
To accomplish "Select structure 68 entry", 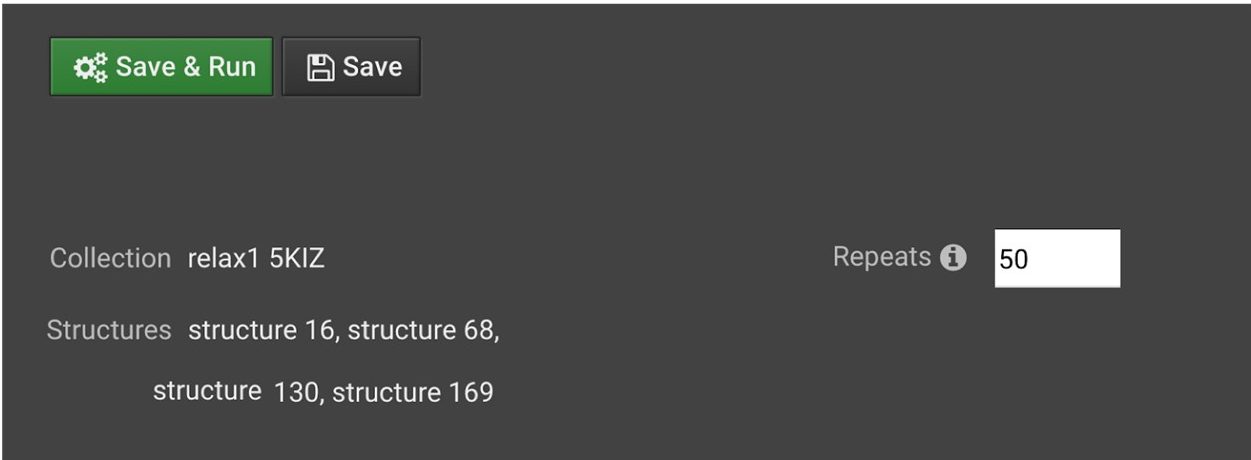I will tap(423, 330).
